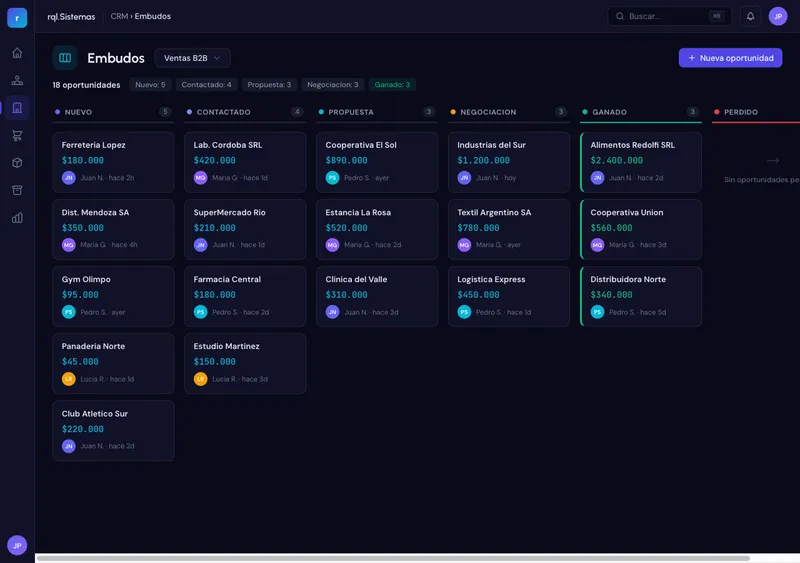Viewport: 800px width, 563px height.
Task: Click the Embudos kanban board icon
Action: pos(65,58)
